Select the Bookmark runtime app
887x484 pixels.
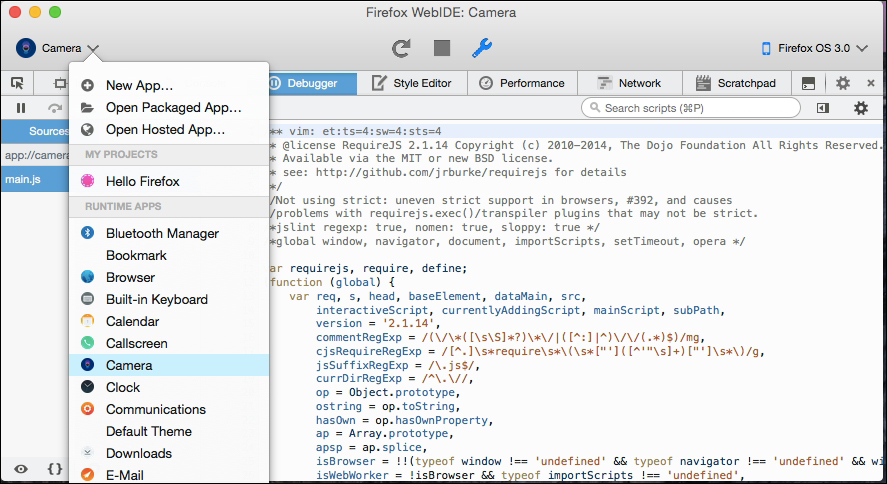[169, 255]
